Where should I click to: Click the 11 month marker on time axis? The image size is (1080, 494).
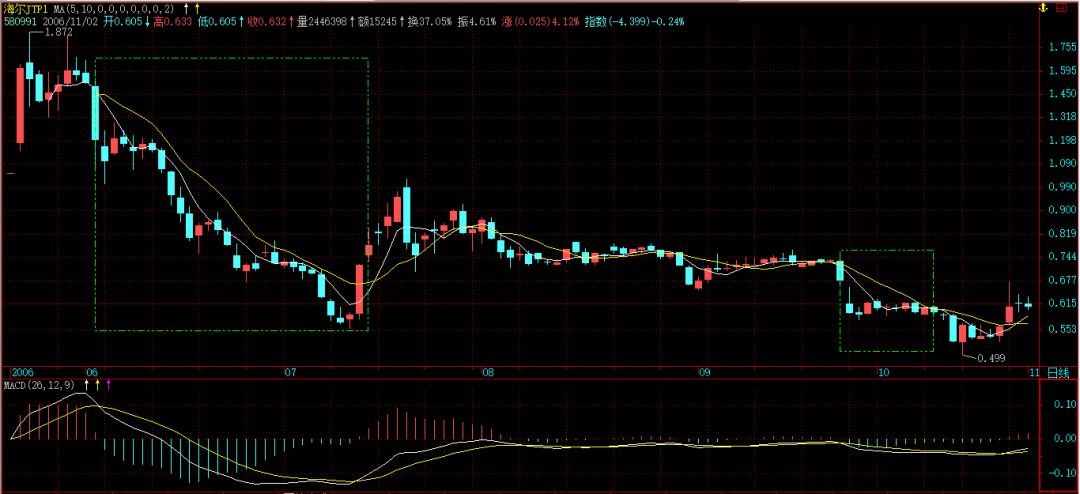[1034, 373]
